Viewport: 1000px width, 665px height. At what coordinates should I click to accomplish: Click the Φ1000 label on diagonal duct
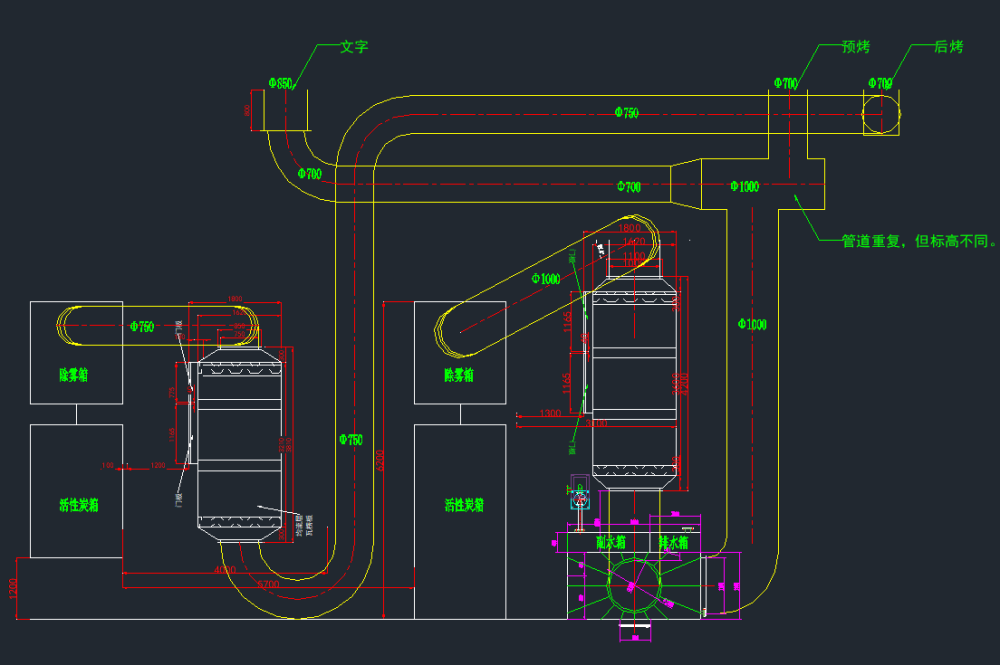tap(546, 279)
